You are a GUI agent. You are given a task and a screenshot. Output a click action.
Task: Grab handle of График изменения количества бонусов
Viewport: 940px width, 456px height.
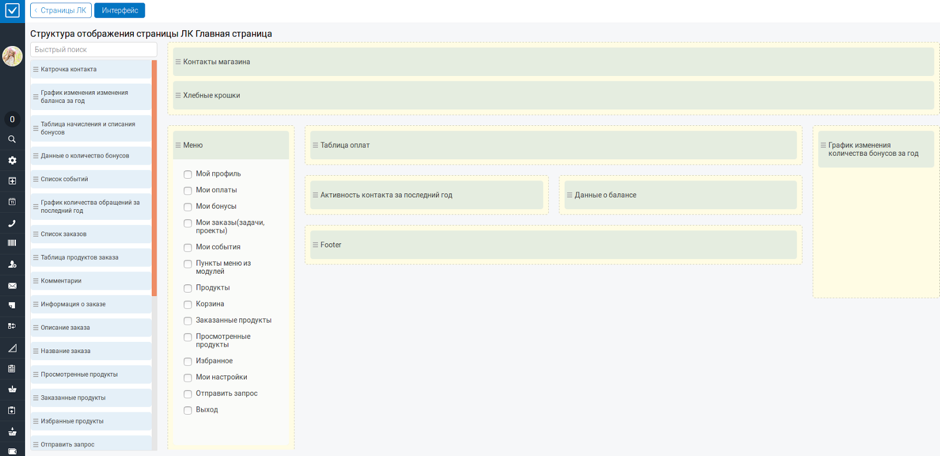[823, 144]
